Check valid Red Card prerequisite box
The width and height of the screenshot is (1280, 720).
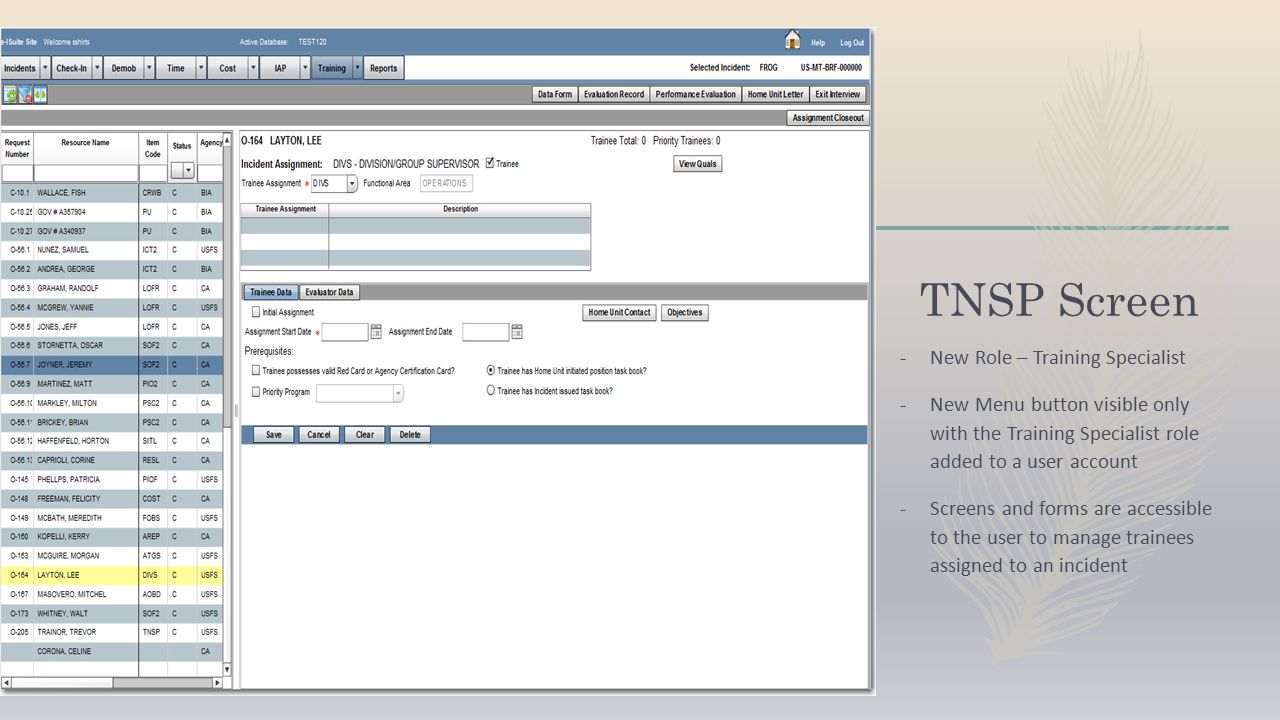(256, 370)
